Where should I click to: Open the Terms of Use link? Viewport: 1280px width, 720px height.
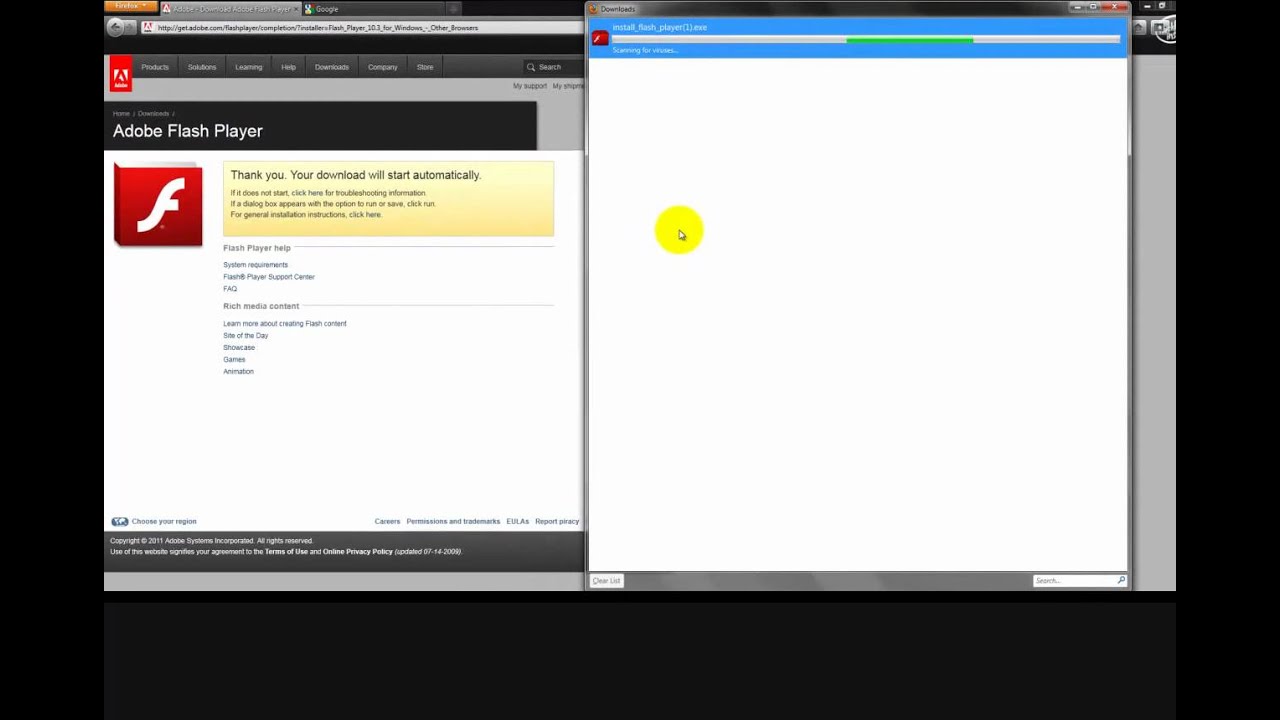[x=286, y=552]
